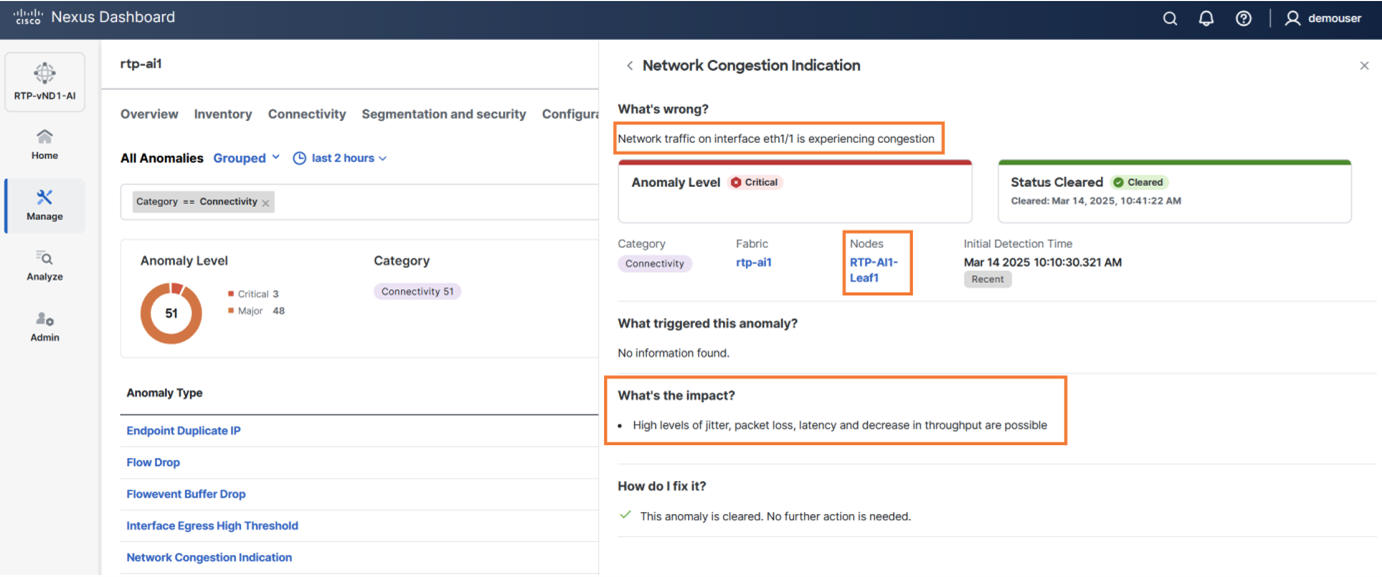Go to Home in sidebar

(x=44, y=144)
